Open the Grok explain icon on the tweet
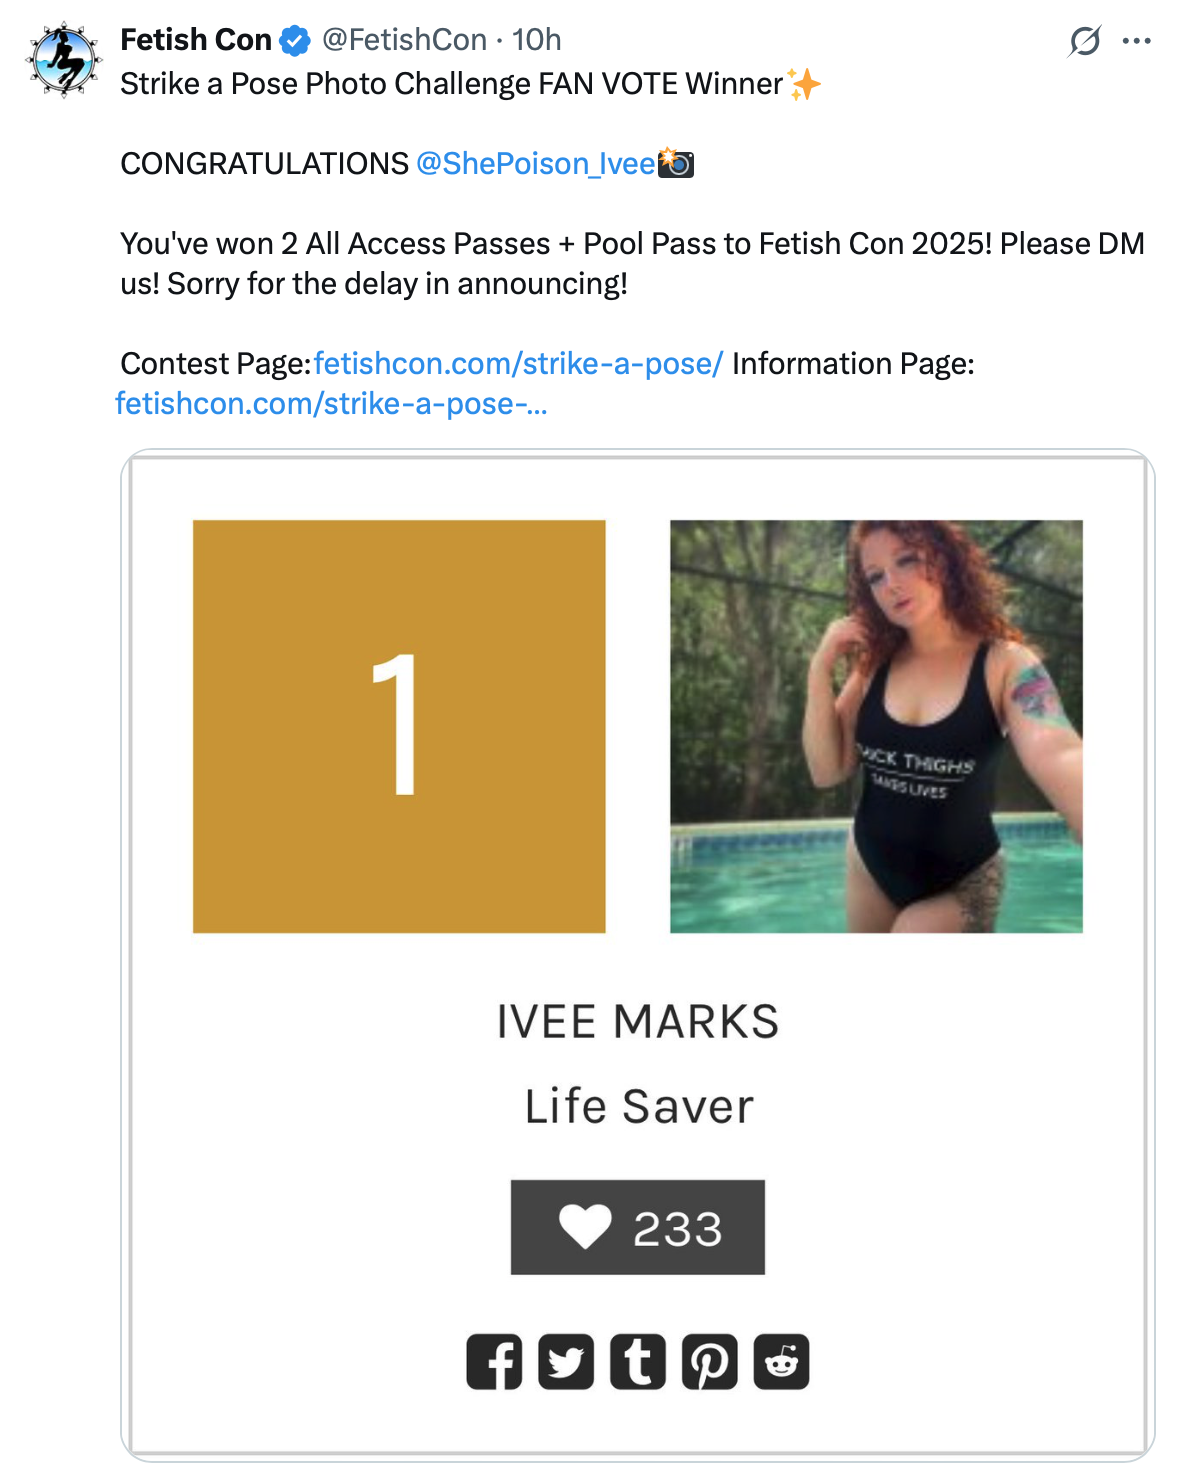This screenshot has width=1182, height=1480. (1084, 41)
